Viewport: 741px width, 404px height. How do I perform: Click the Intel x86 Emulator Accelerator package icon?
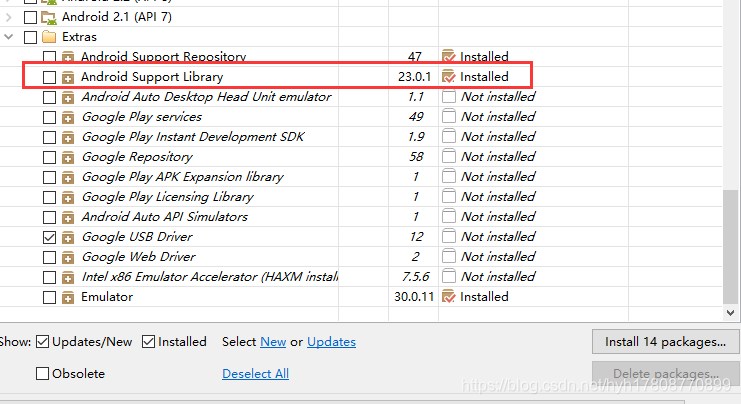coord(68,277)
